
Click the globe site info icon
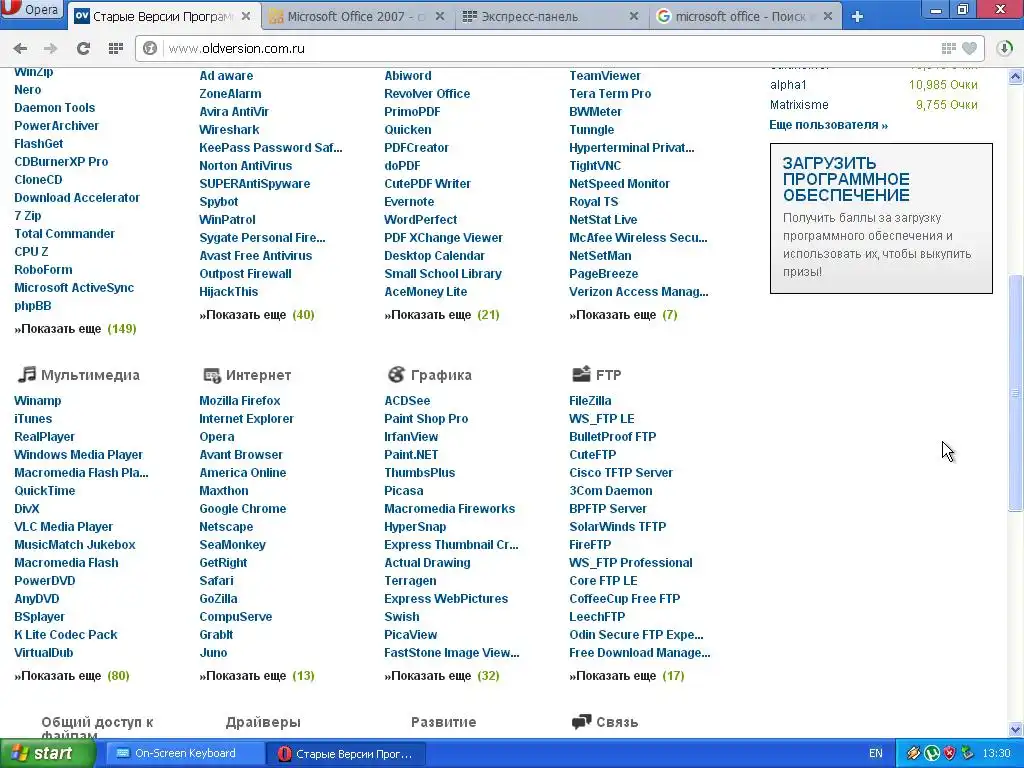(x=150, y=48)
